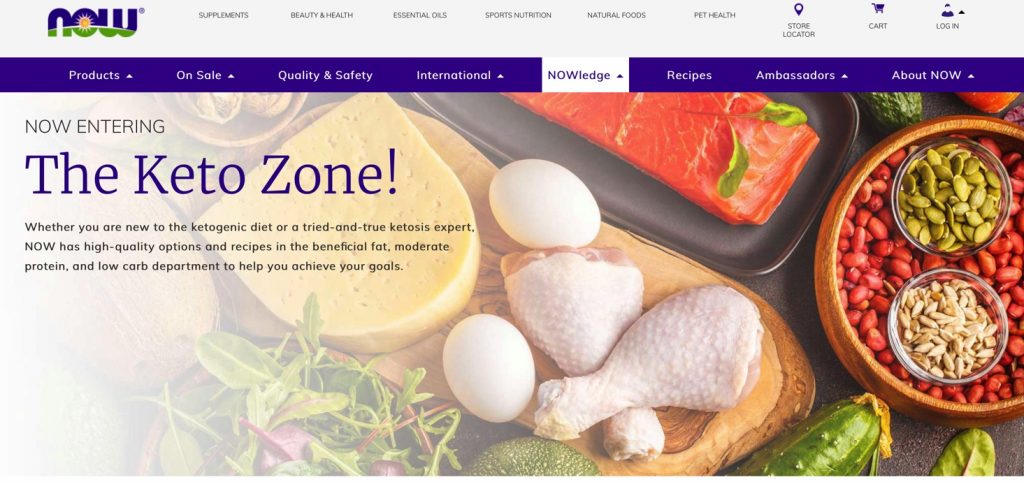Open the Pet Health link
The height and width of the screenshot is (484, 1024).
pos(714,15)
